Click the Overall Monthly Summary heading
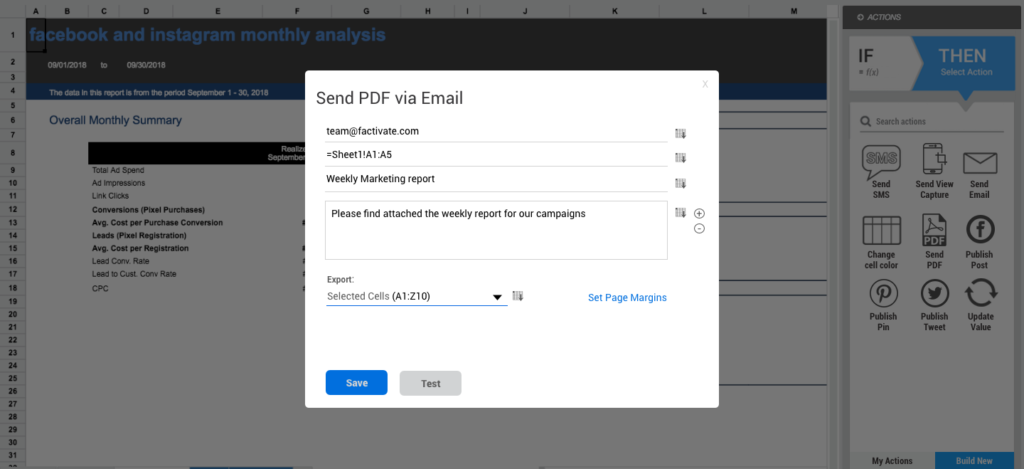The image size is (1024, 469). click(116, 120)
